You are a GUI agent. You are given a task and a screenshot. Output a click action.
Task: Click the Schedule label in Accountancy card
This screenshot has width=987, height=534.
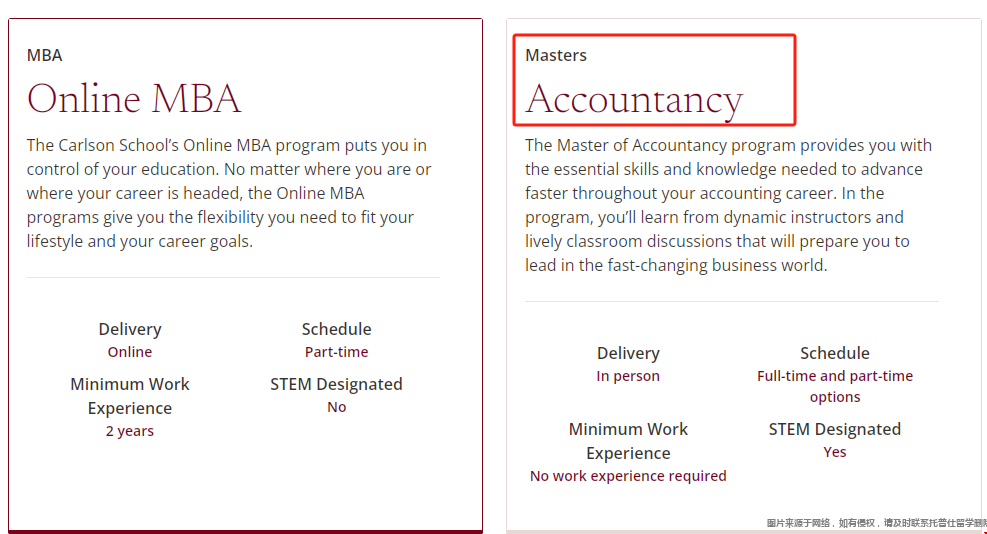pyautogui.click(x=835, y=353)
